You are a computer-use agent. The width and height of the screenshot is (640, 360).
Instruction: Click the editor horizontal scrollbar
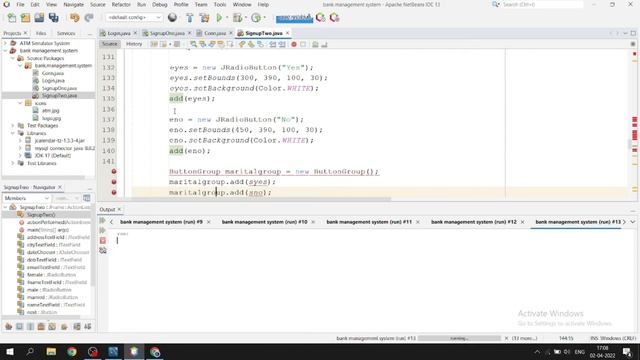point(261,199)
